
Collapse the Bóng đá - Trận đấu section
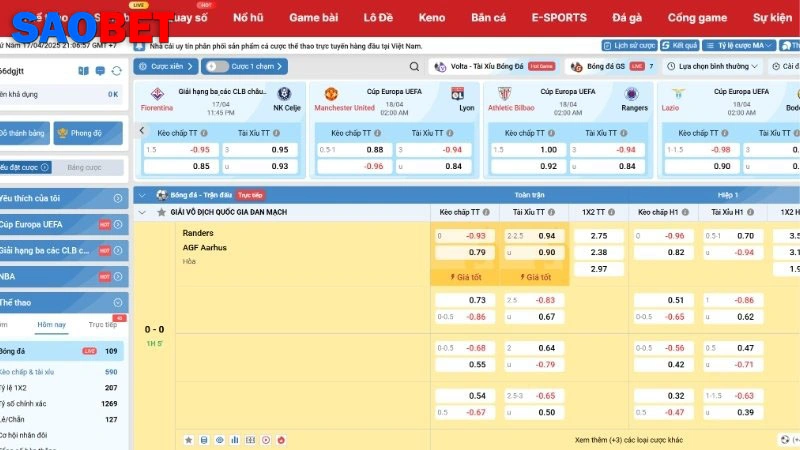click(142, 195)
